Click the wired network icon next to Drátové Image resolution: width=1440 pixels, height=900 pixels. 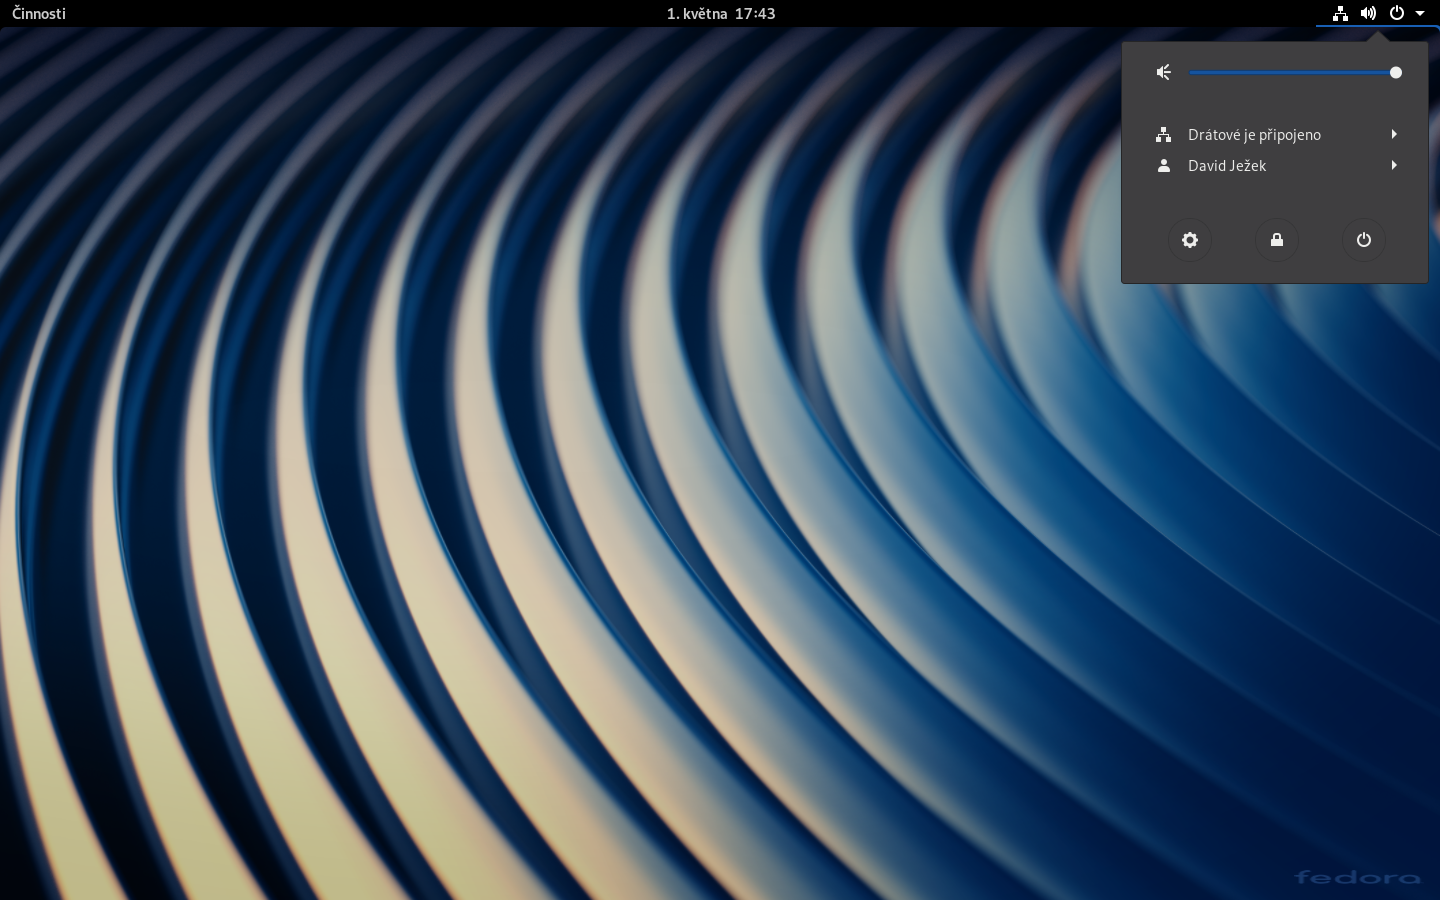1164,134
